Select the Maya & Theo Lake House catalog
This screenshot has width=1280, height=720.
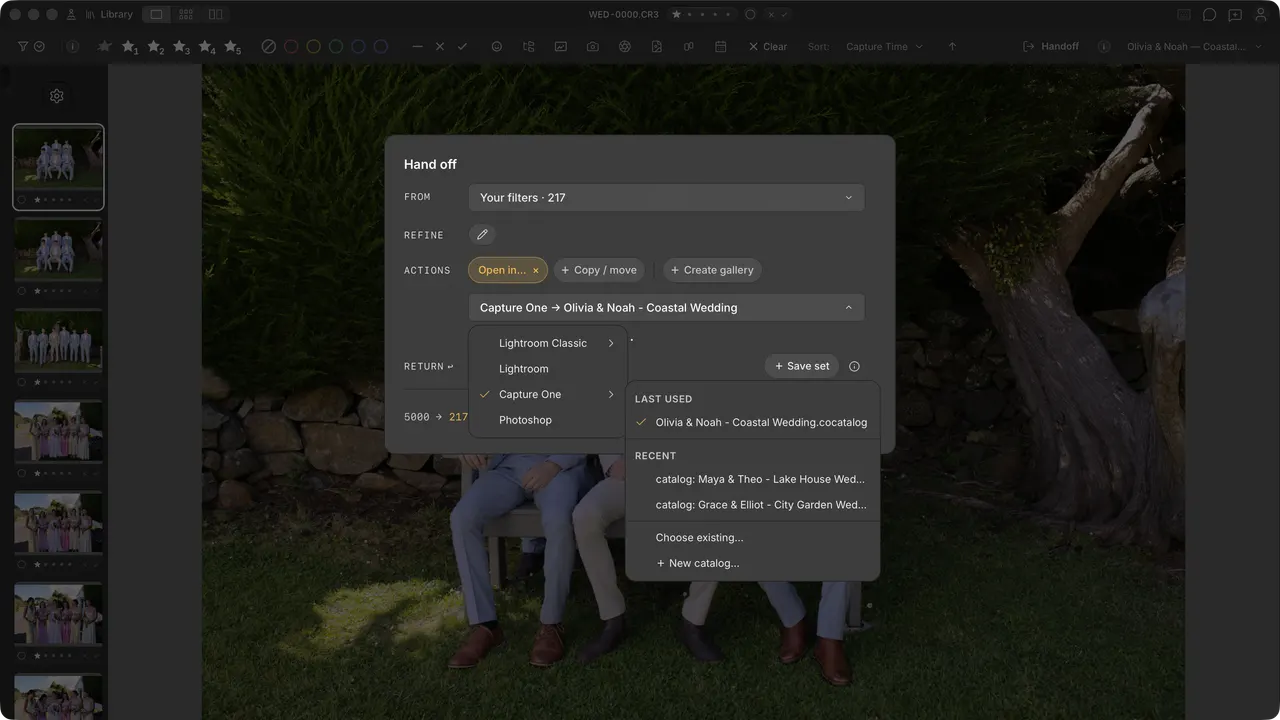point(752,479)
